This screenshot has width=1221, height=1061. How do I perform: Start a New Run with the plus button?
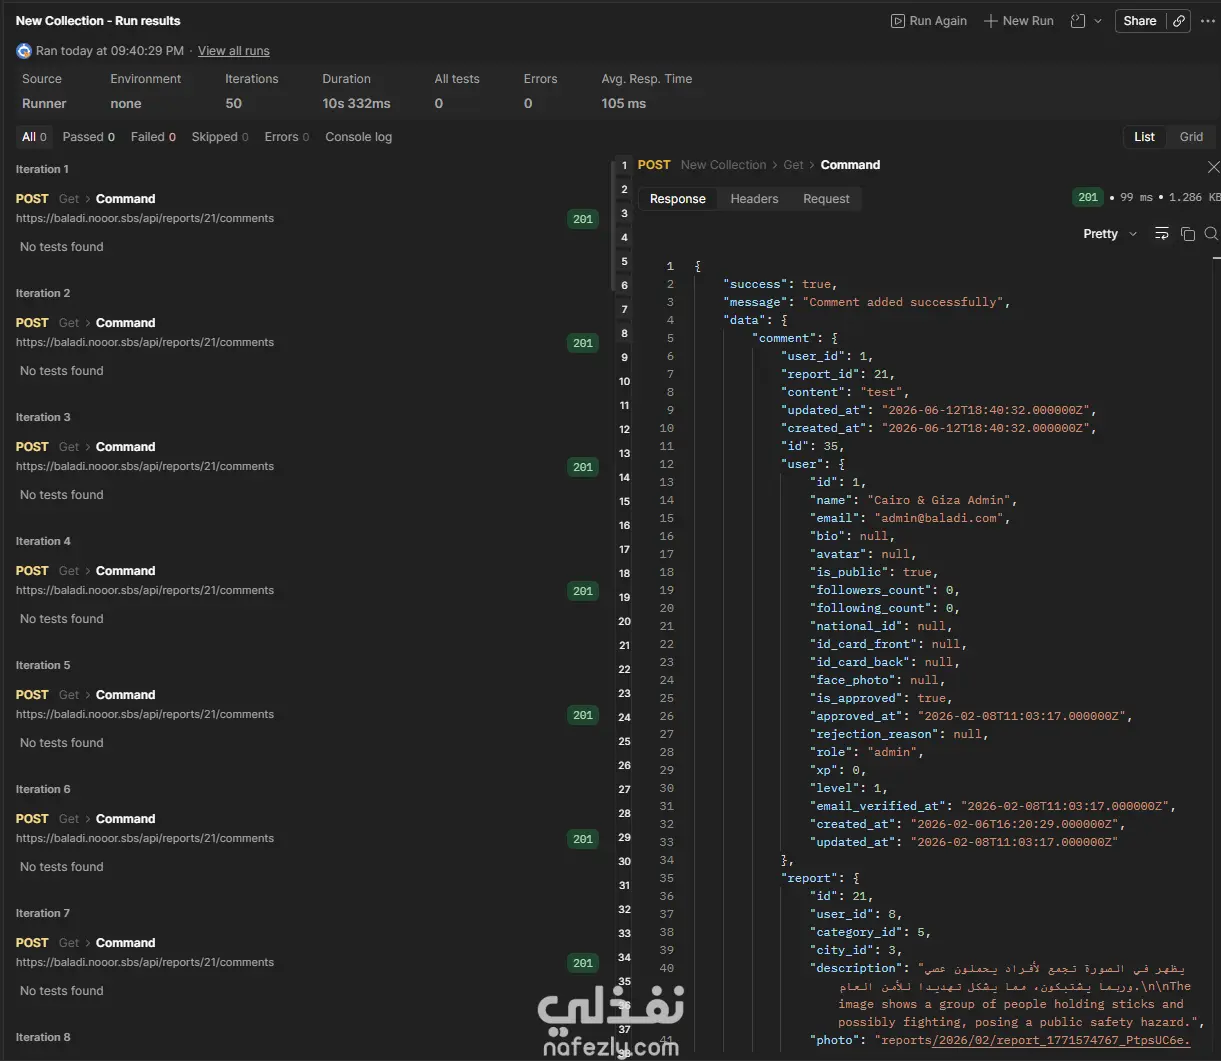991,21
